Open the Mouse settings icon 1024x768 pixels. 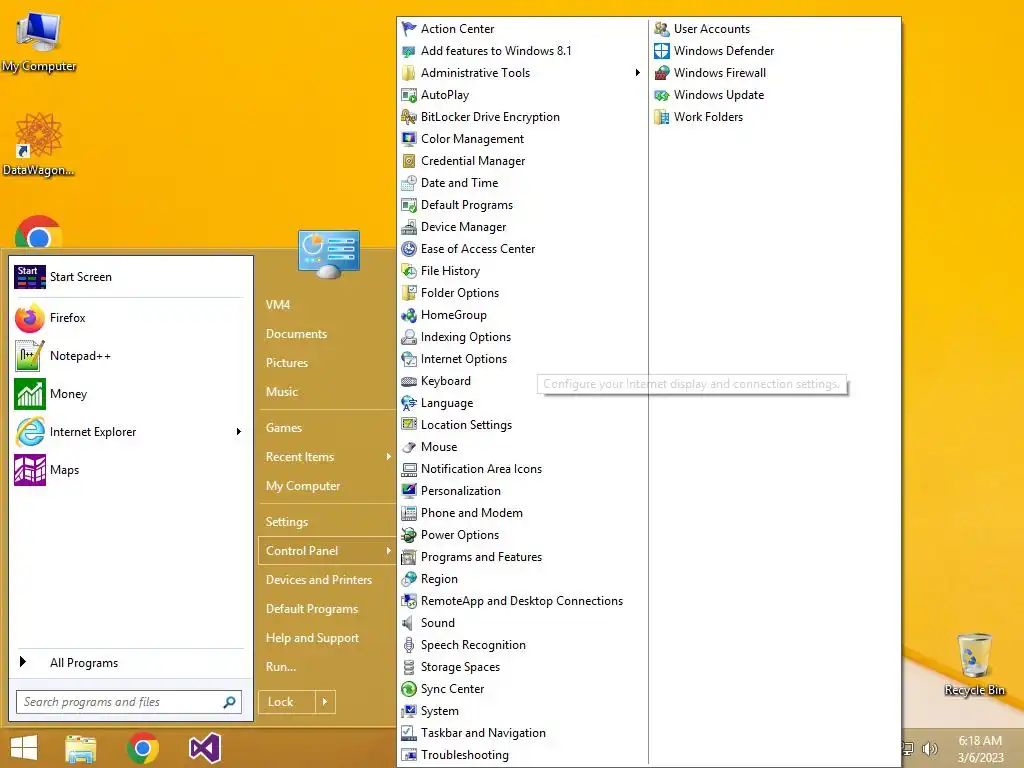click(409, 447)
